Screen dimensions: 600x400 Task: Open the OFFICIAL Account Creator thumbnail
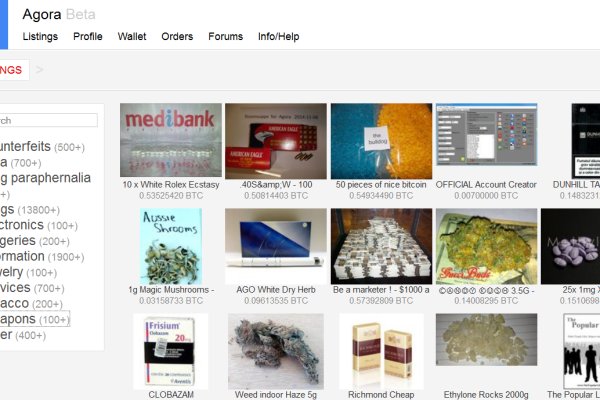pyautogui.click(x=486, y=135)
